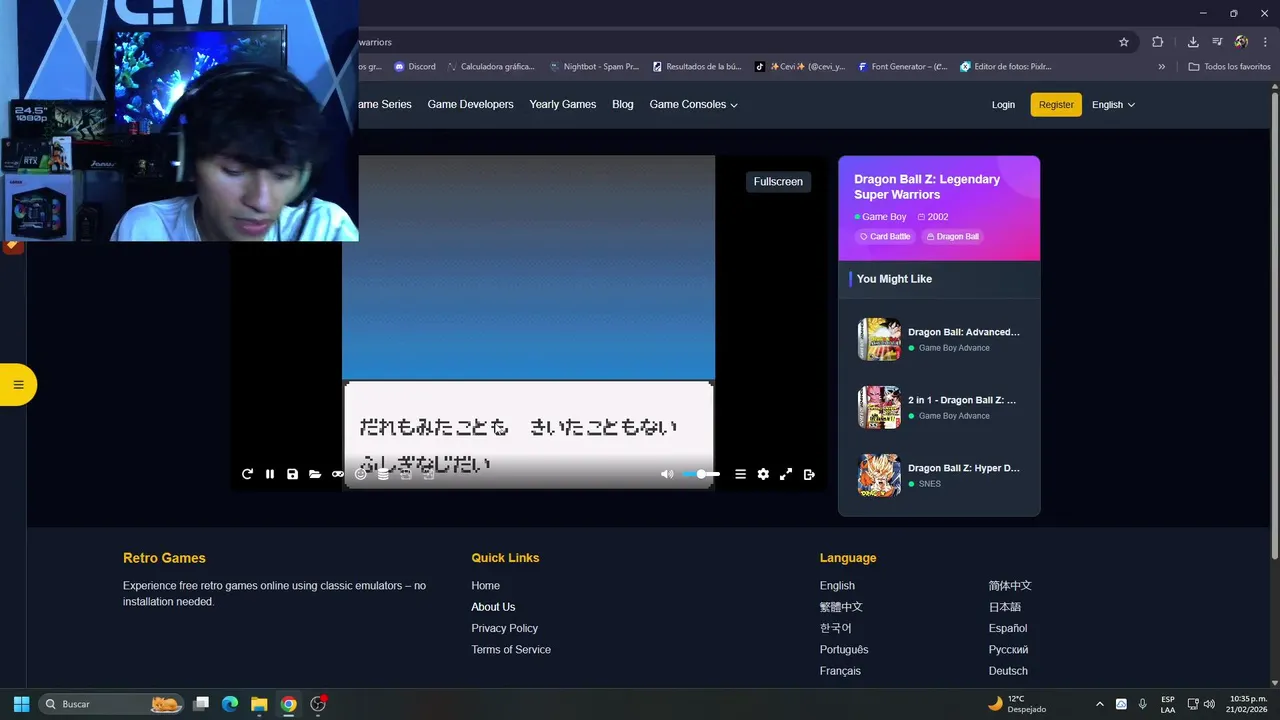The image size is (1280, 720).
Task: Open the Chrome downloads icon
Action: [x=1193, y=42]
